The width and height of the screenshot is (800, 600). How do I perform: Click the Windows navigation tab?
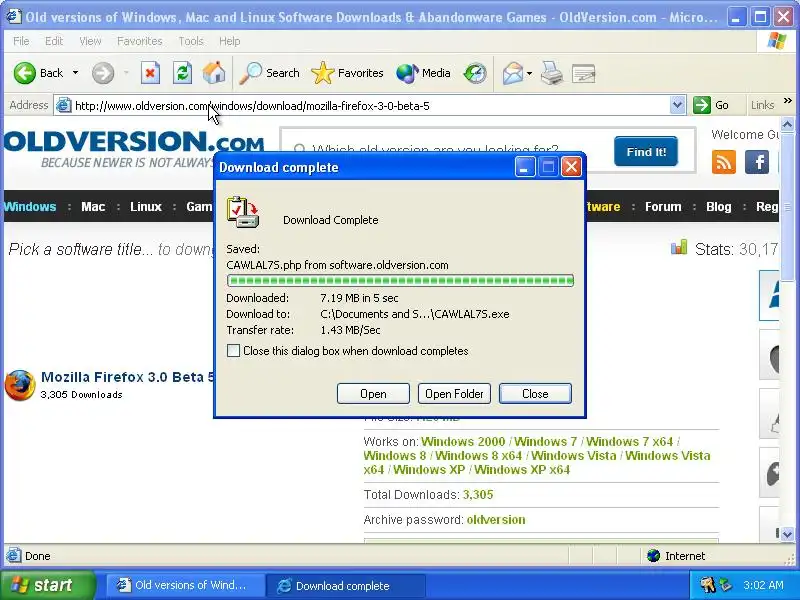tap(30, 207)
